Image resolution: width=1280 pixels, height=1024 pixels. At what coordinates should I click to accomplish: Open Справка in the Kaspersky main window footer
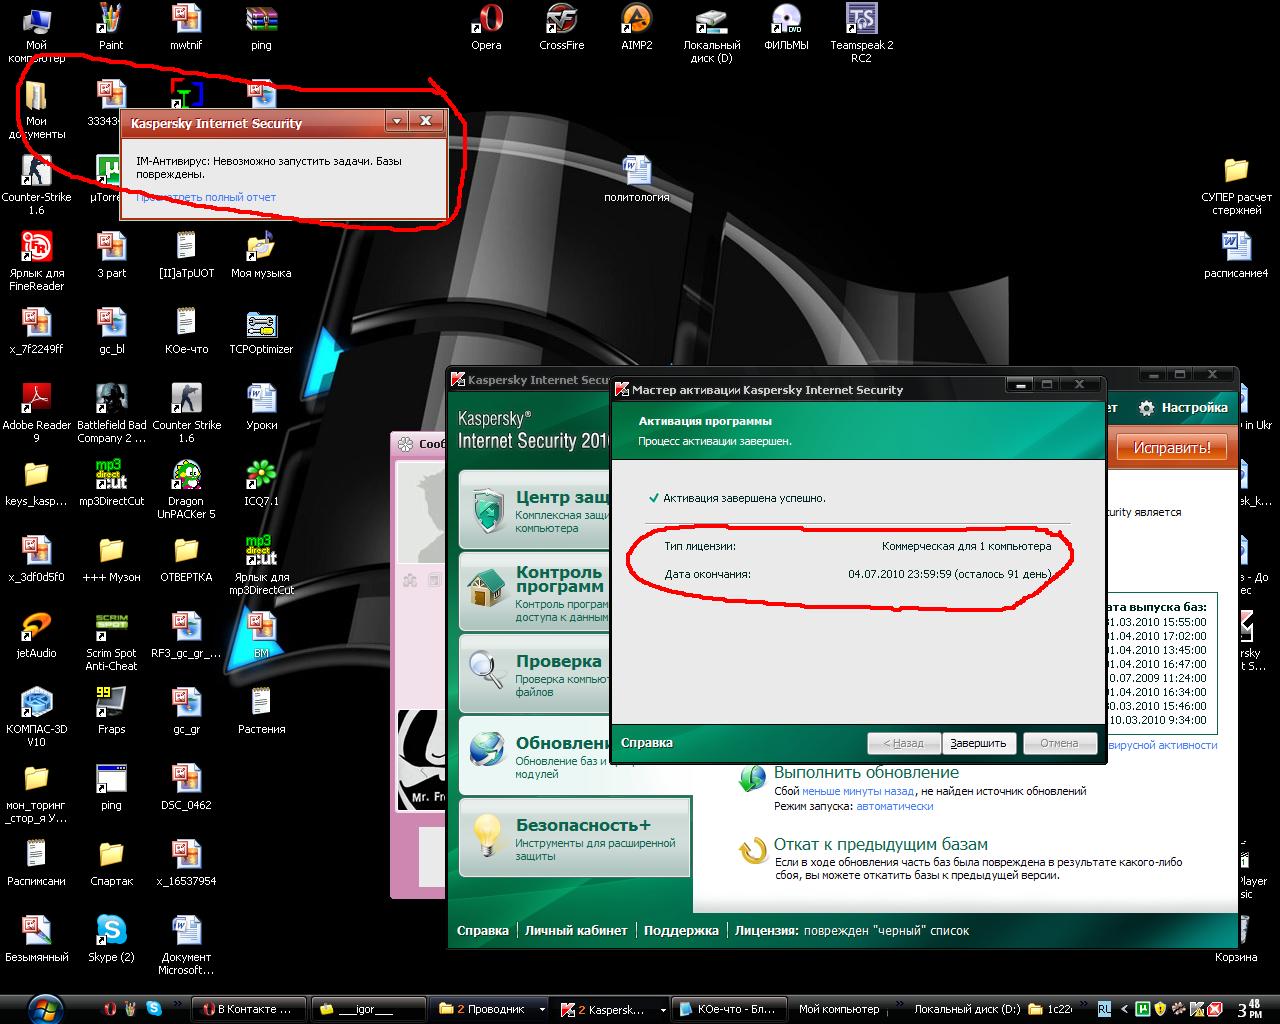click(x=483, y=931)
